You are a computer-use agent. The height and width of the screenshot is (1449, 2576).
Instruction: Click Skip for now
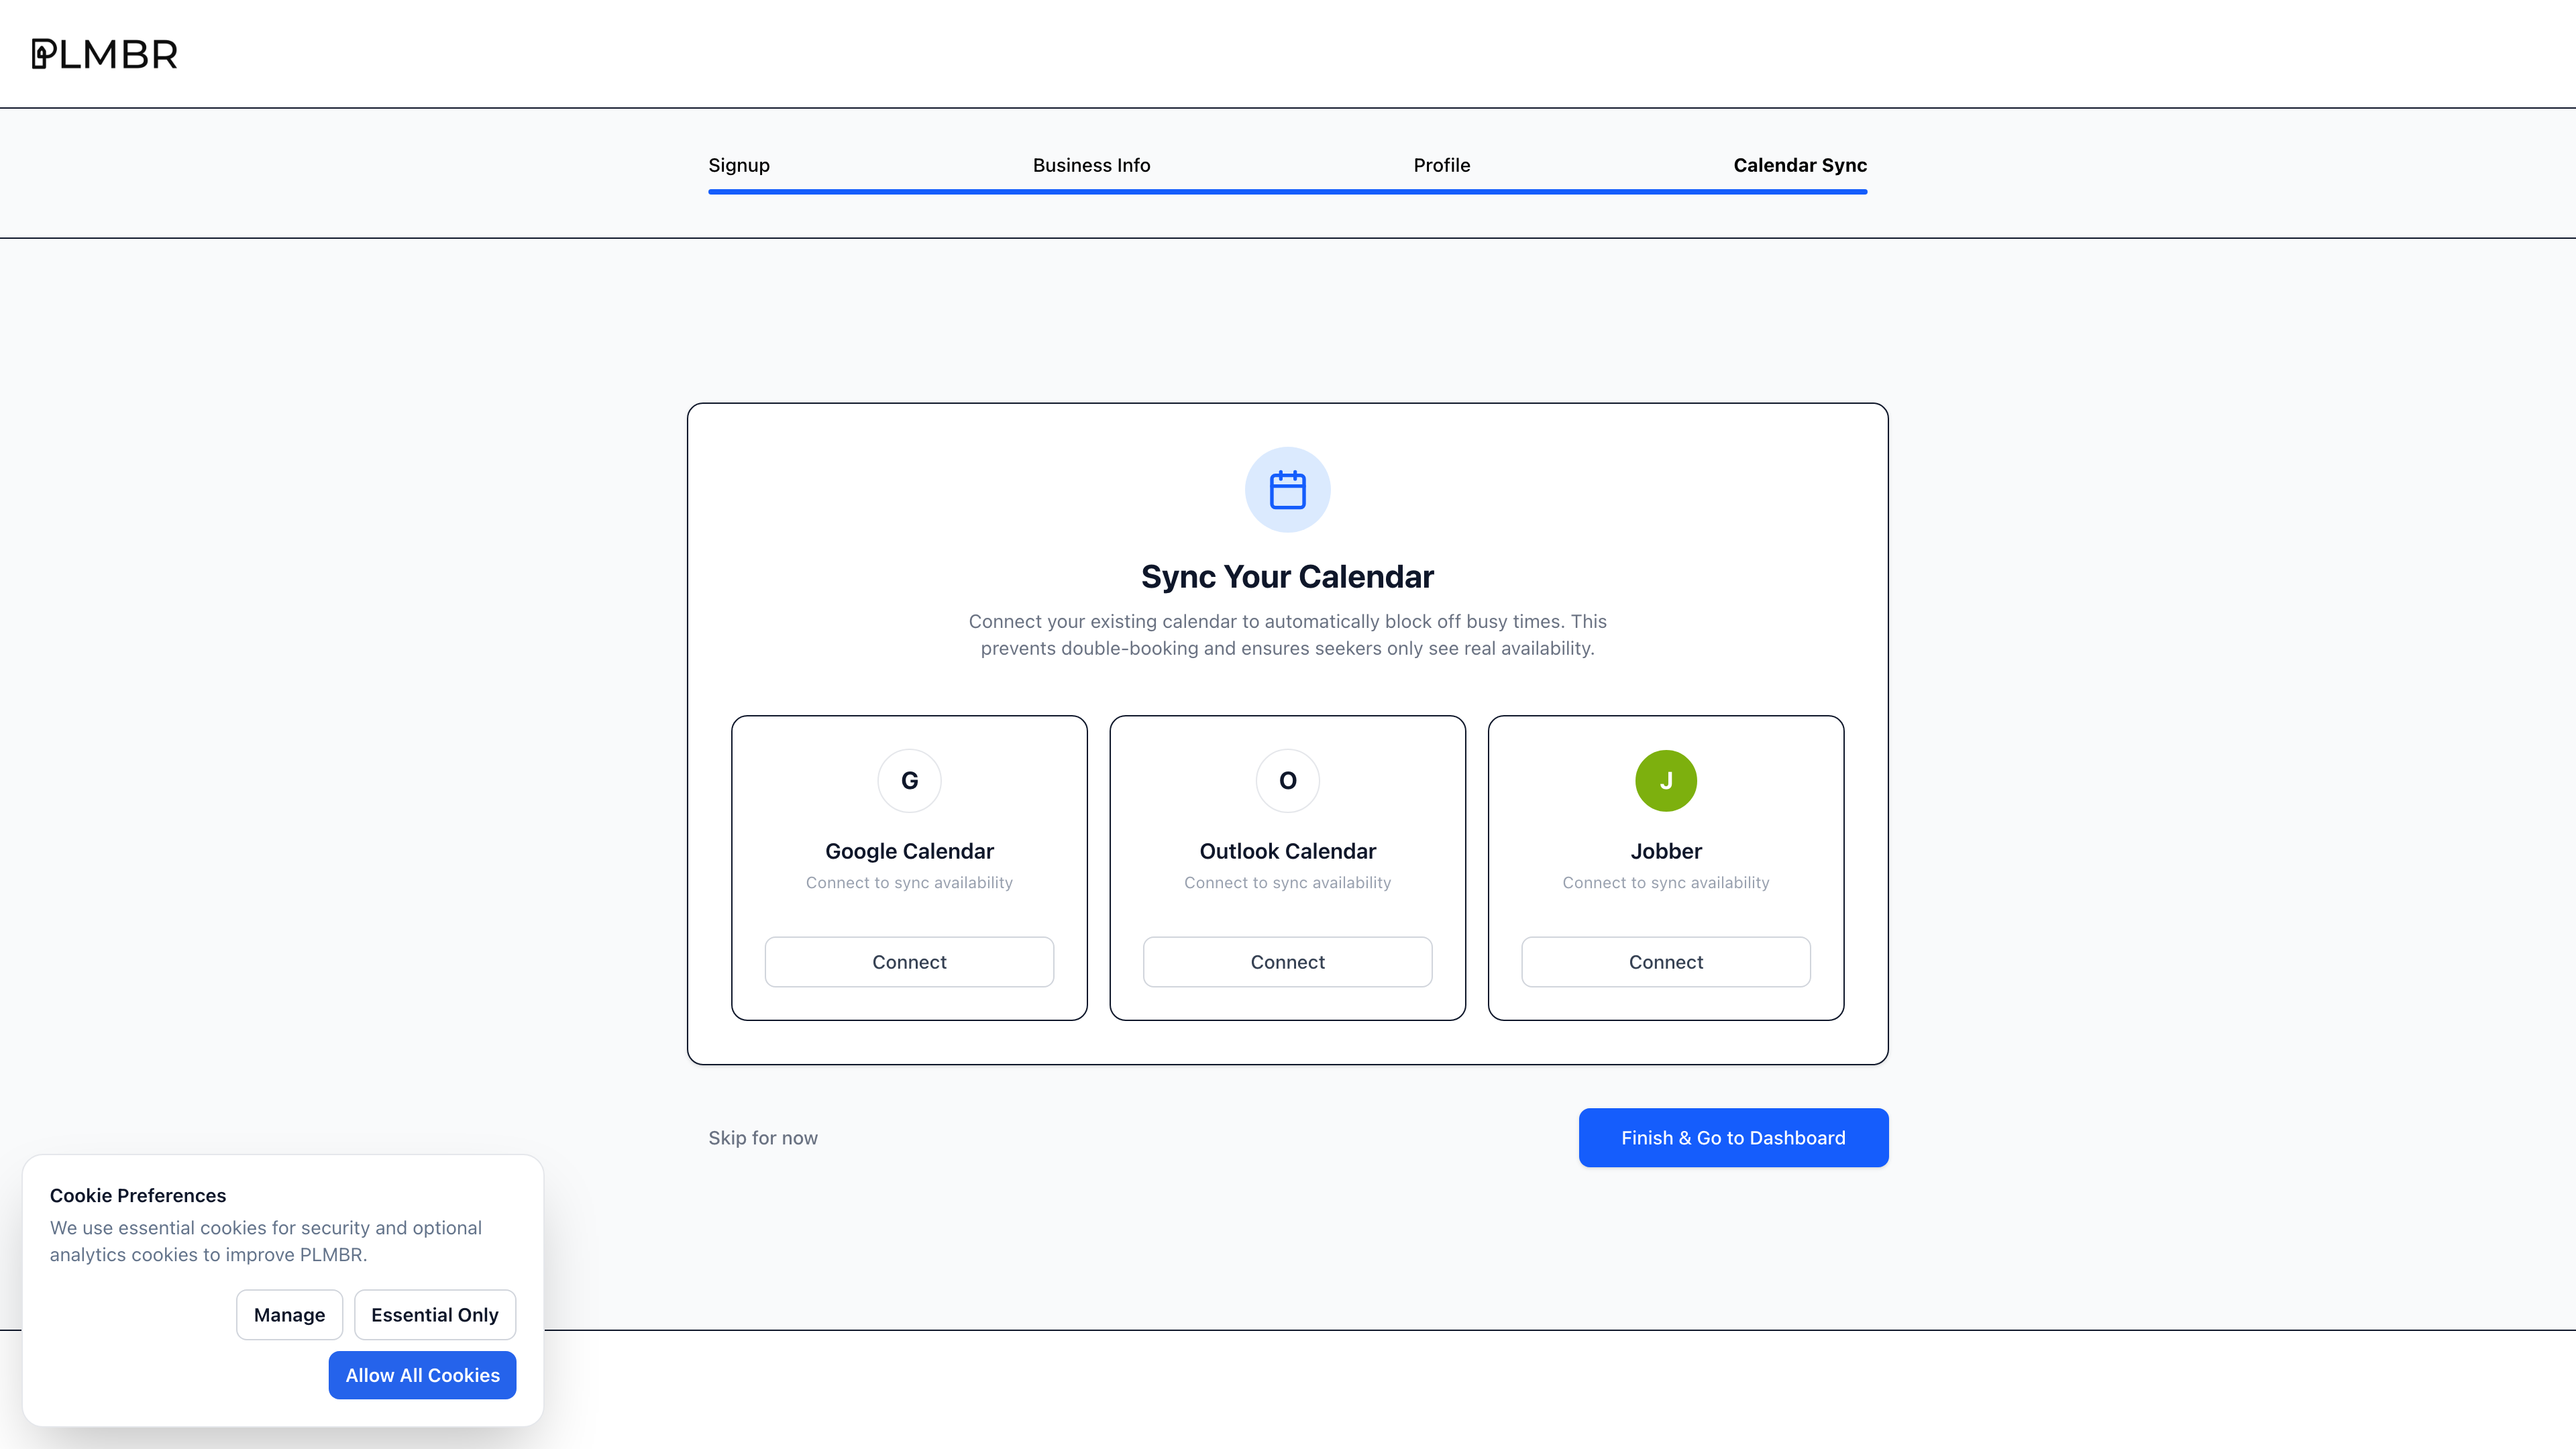(x=762, y=1137)
